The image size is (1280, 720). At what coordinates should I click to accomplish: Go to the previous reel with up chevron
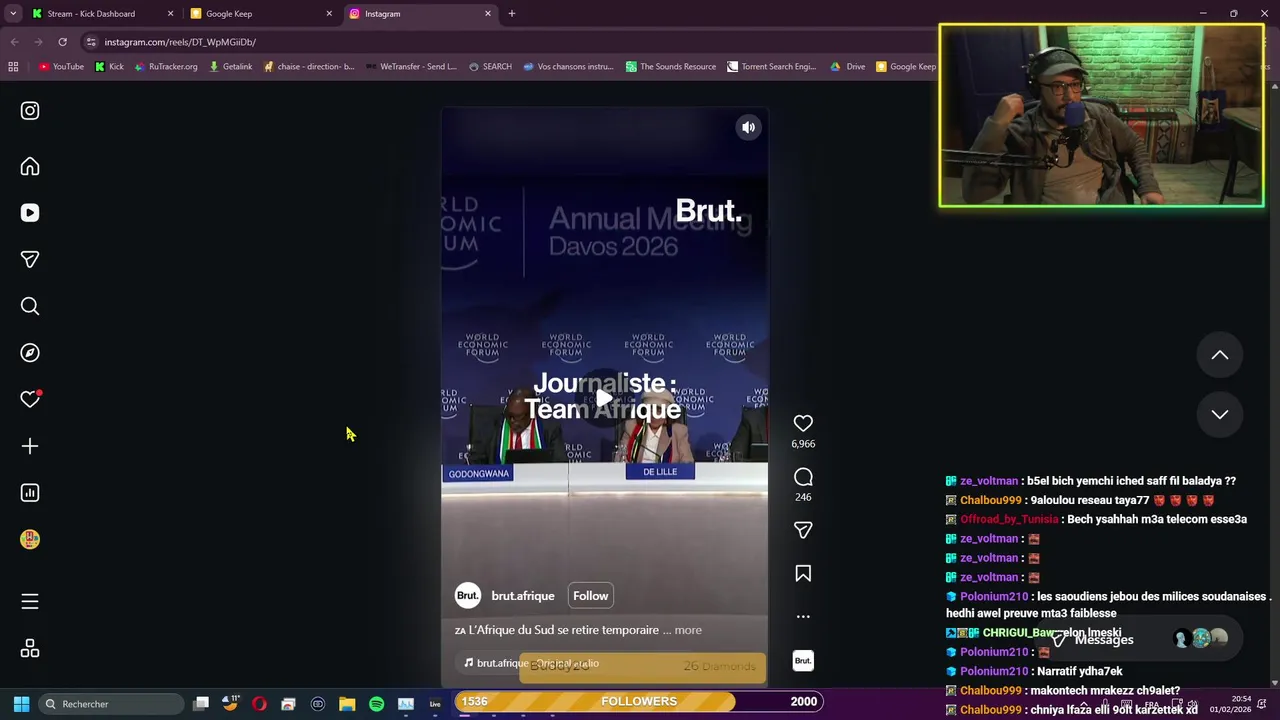click(1220, 355)
